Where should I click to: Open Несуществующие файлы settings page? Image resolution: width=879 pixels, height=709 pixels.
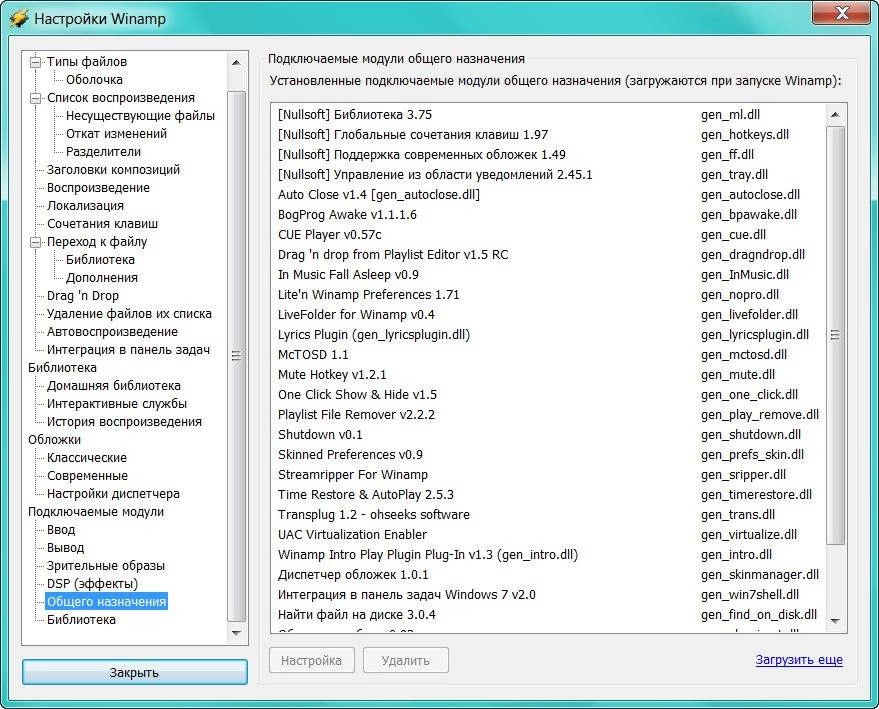pyautogui.click(x=140, y=115)
